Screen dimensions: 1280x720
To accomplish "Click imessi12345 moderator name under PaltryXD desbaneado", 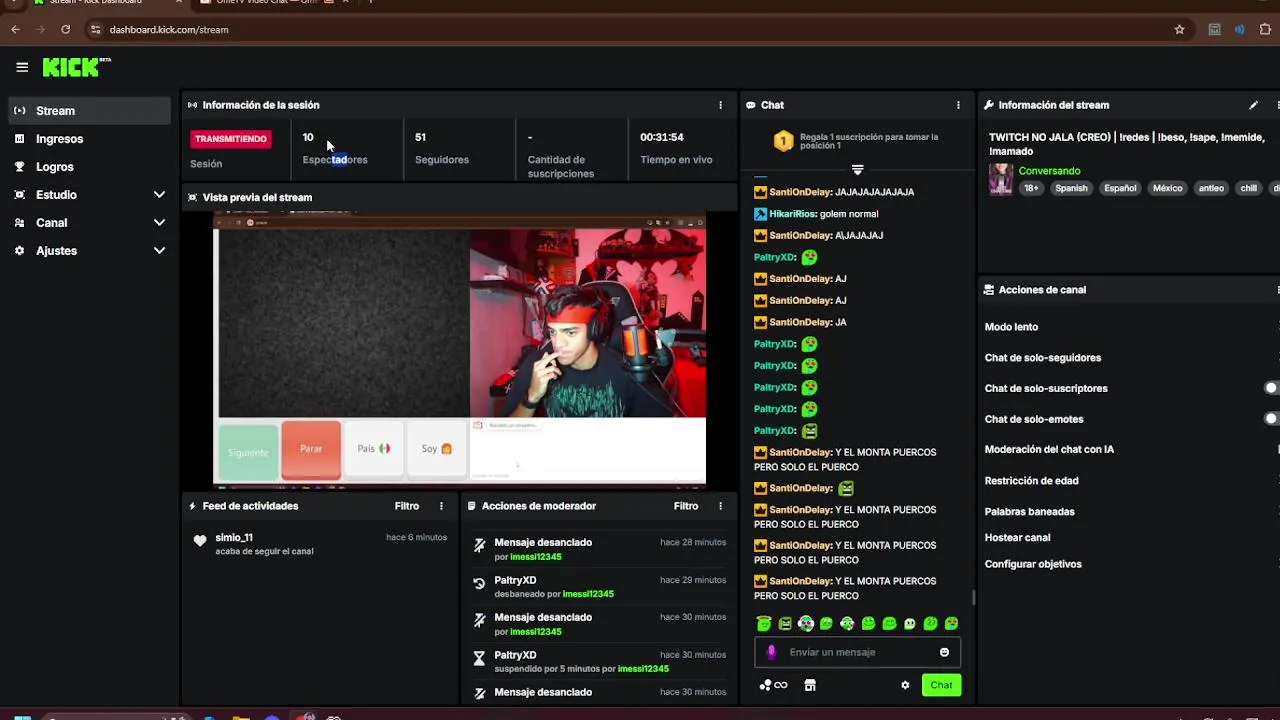I will pos(588,594).
